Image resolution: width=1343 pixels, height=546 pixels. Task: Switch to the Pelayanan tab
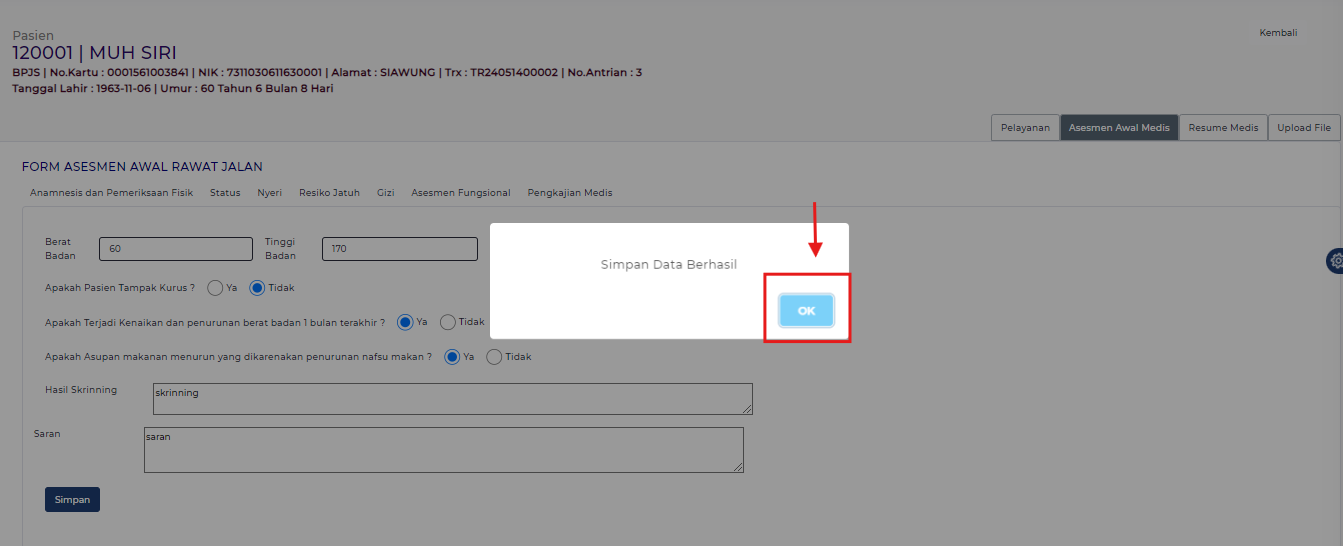[x=1025, y=128]
